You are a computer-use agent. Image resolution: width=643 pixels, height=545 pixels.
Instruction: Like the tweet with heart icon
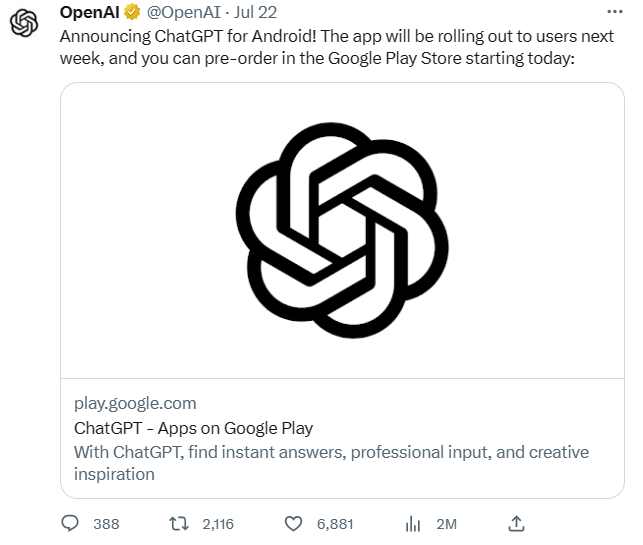pos(293,524)
